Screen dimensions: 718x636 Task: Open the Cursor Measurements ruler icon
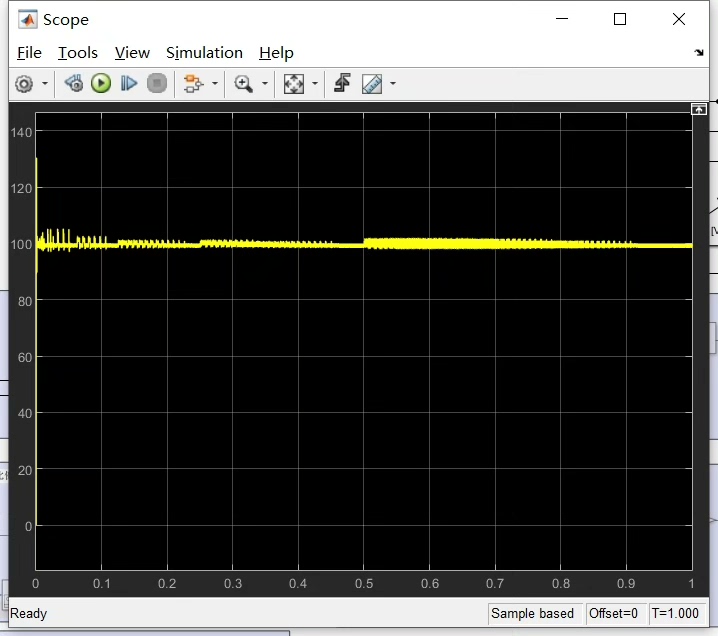[372, 84]
